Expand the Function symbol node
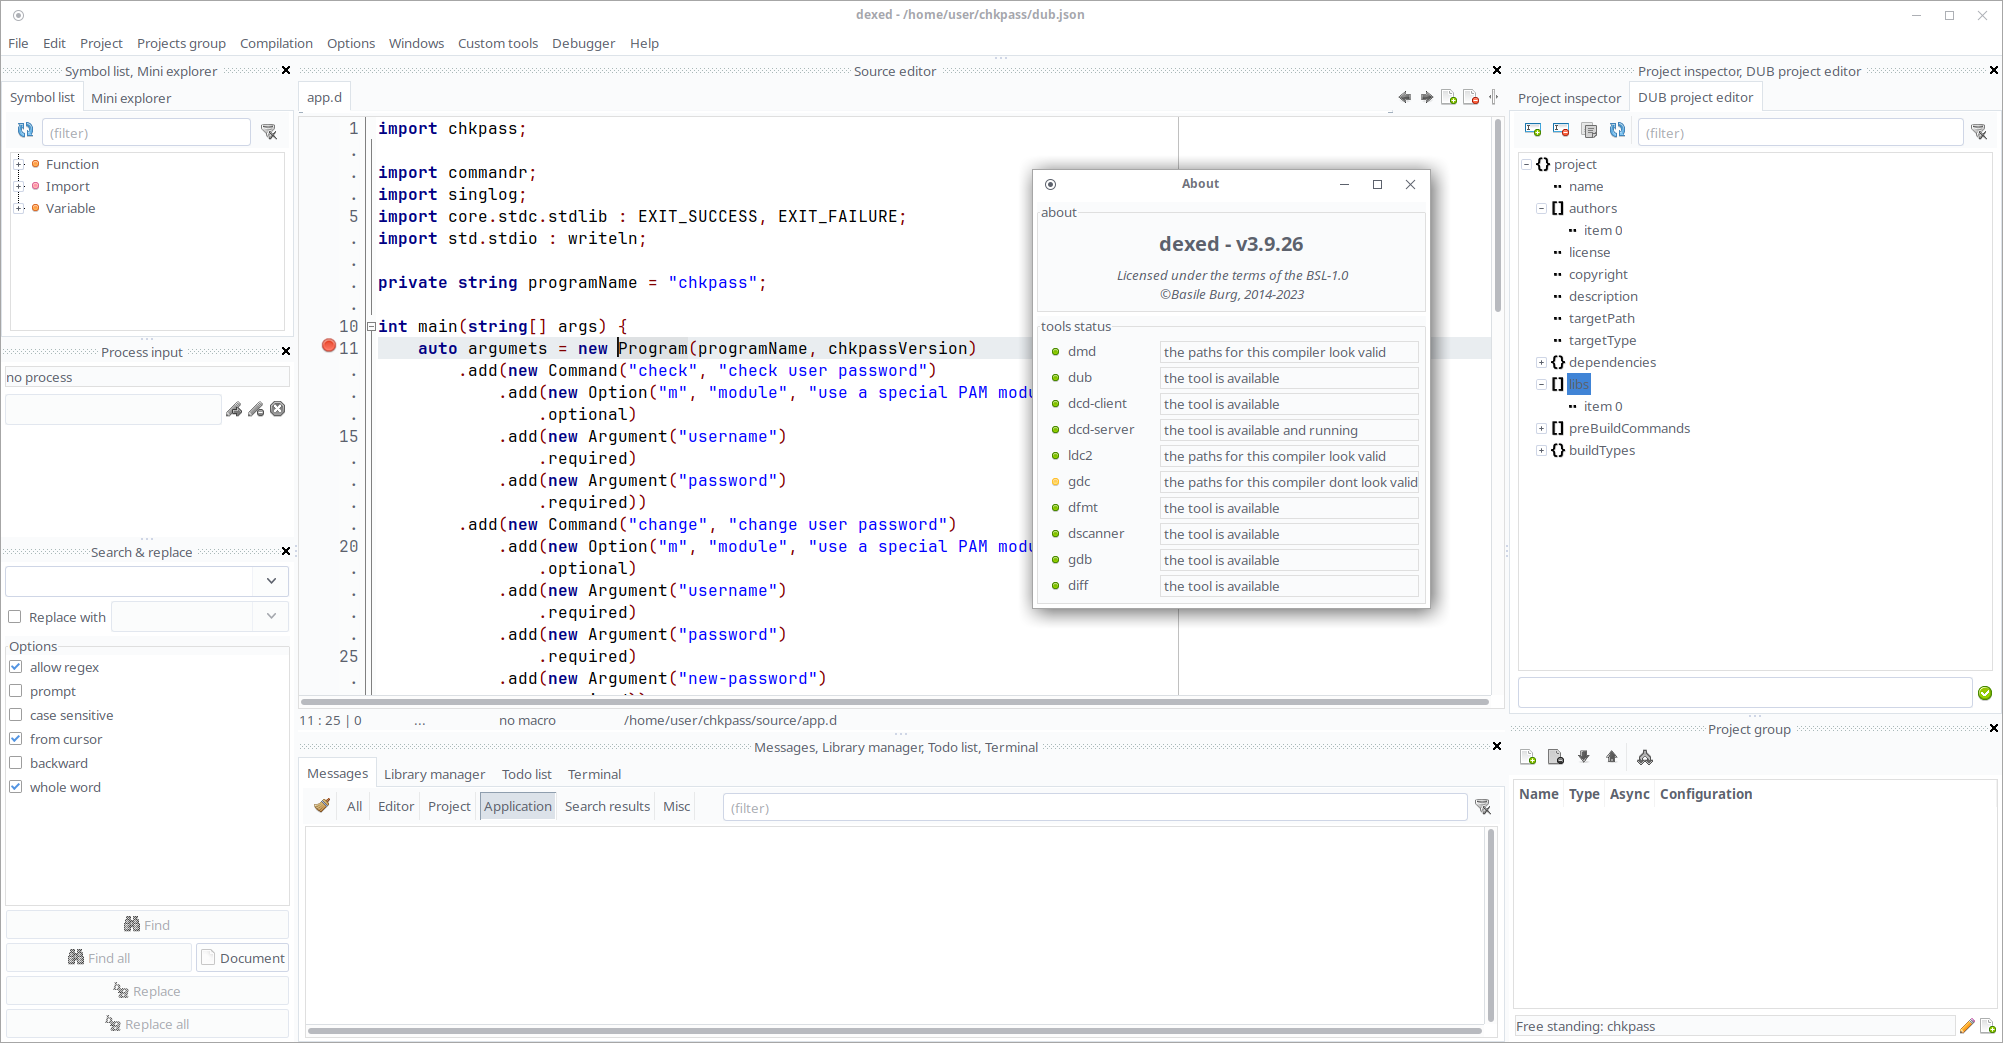The image size is (2003, 1043). click(x=19, y=164)
